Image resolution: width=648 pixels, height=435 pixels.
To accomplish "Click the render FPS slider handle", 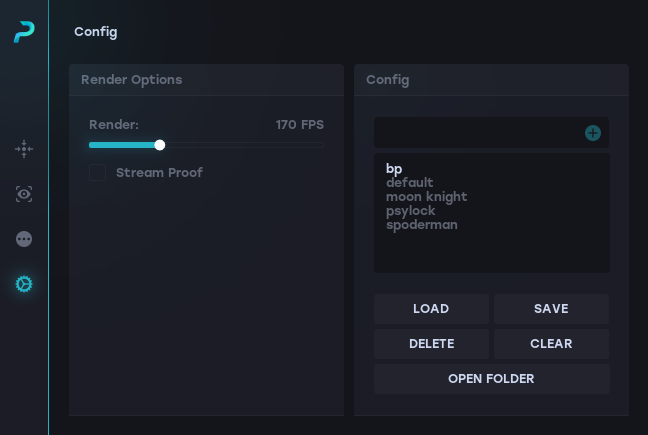I will (x=160, y=145).
